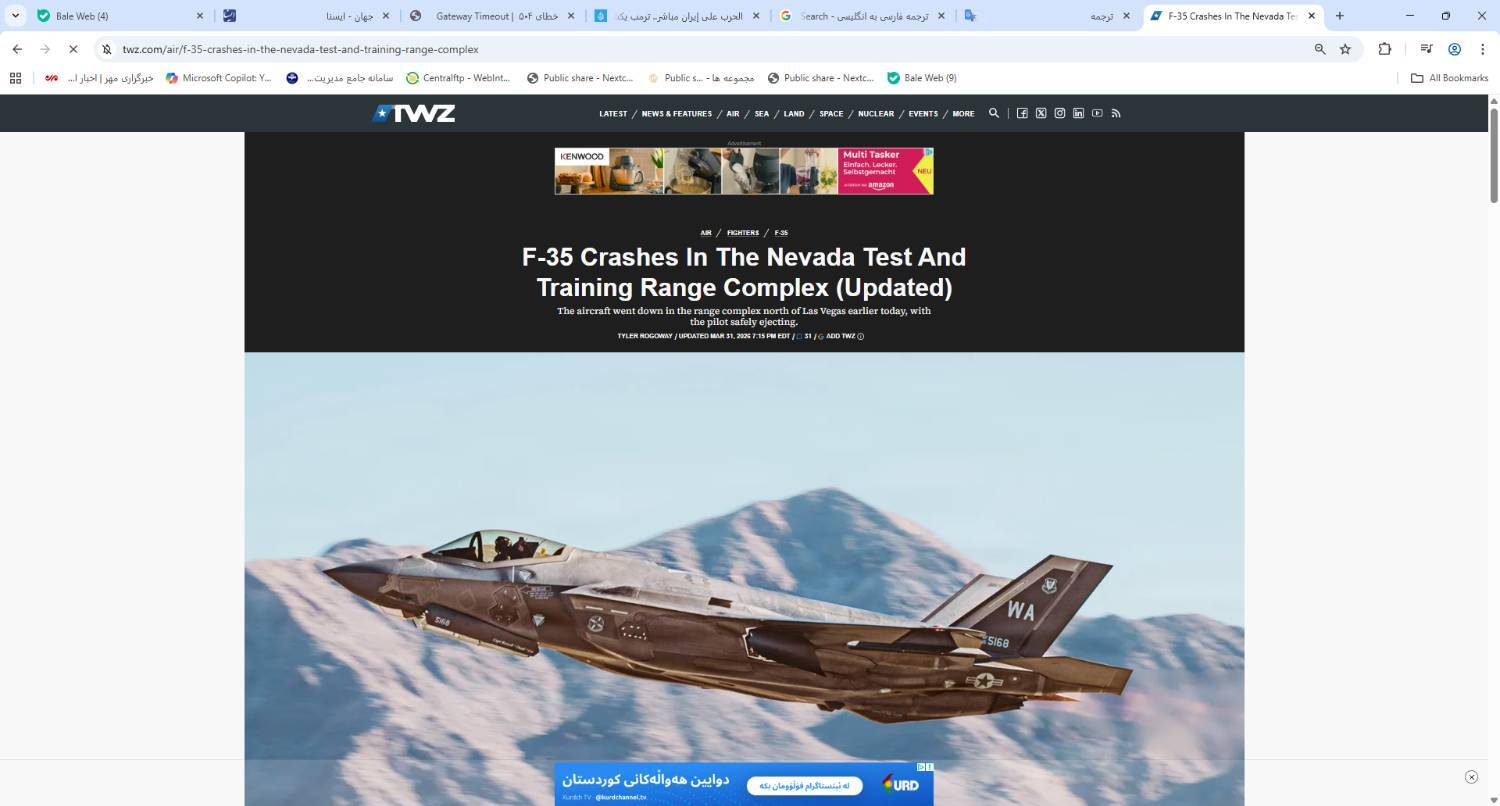Open TWZ RSS feed icon

[1116, 114]
